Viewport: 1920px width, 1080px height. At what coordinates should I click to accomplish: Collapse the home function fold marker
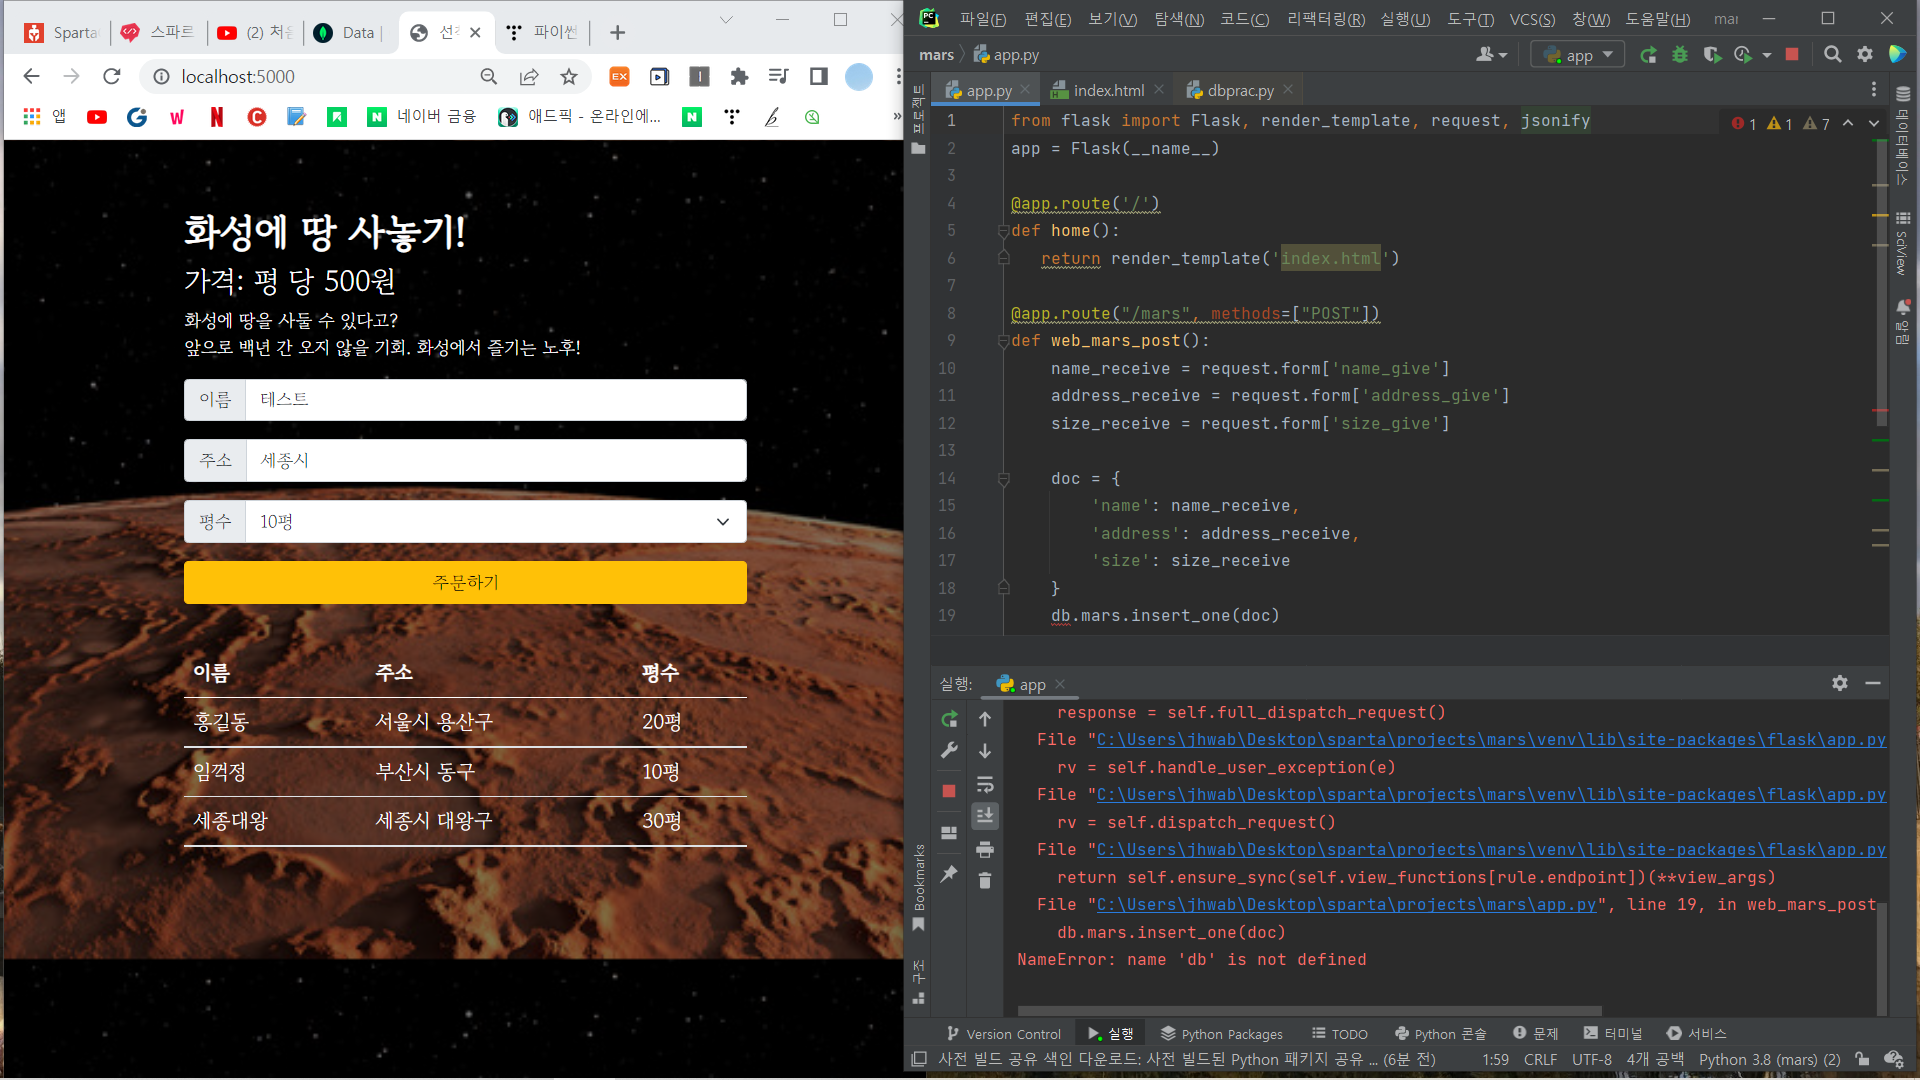point(1003,231)
